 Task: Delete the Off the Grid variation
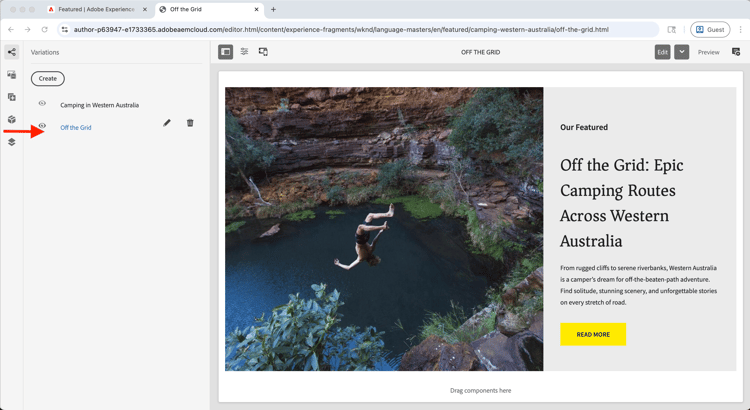(x=190, y=123)
